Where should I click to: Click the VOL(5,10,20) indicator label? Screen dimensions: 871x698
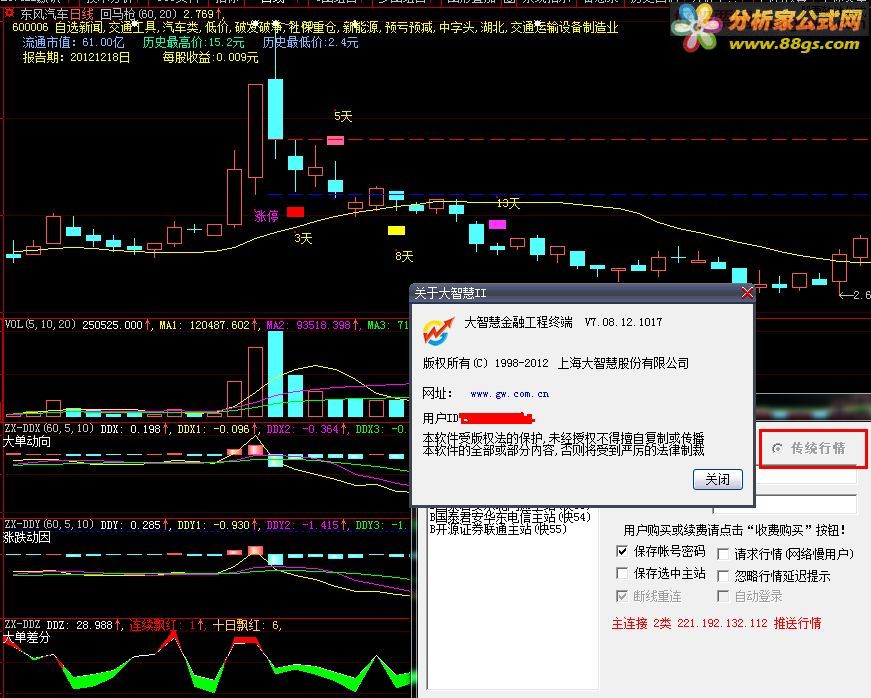(x=40, y=324)
